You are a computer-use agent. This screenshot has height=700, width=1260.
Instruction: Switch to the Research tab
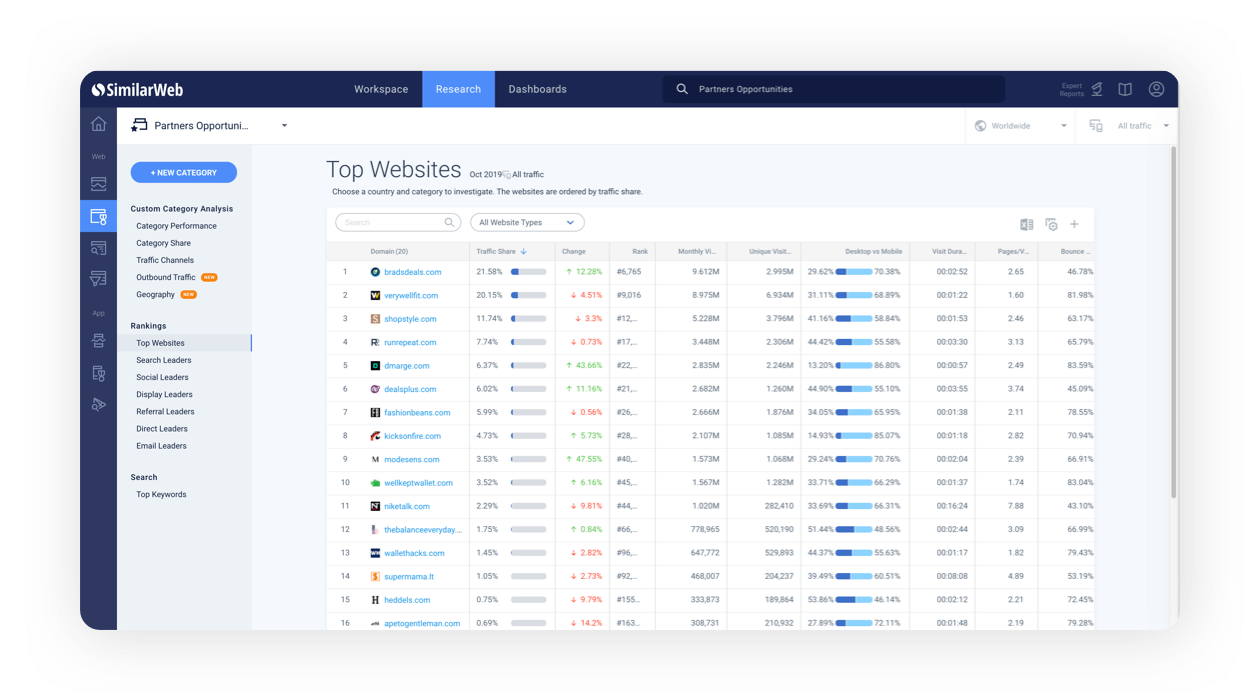(458, 89)
